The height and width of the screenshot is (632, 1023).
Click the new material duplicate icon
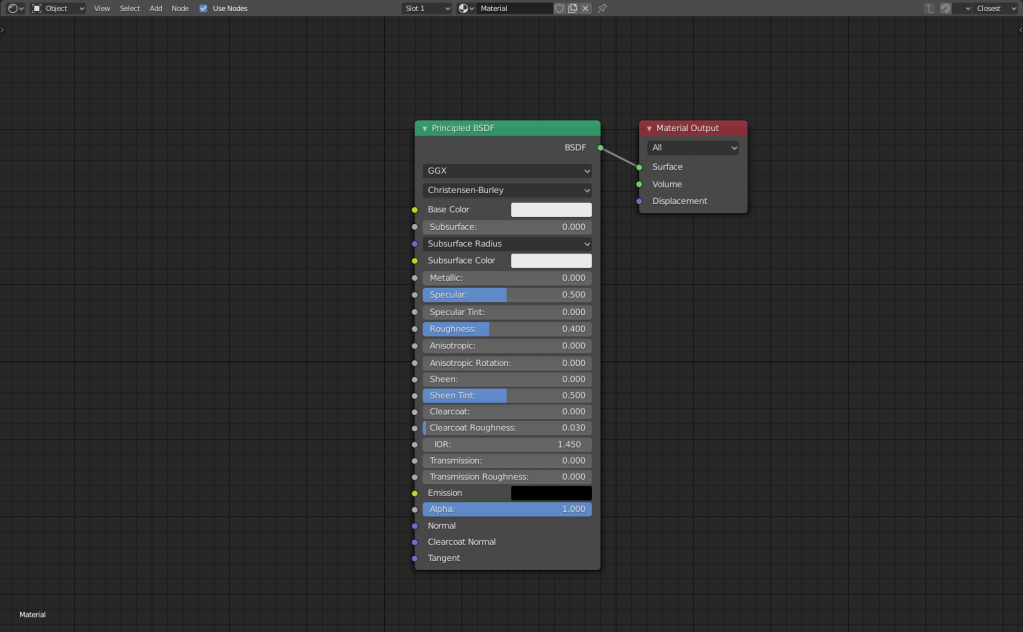tap(572, 8)
